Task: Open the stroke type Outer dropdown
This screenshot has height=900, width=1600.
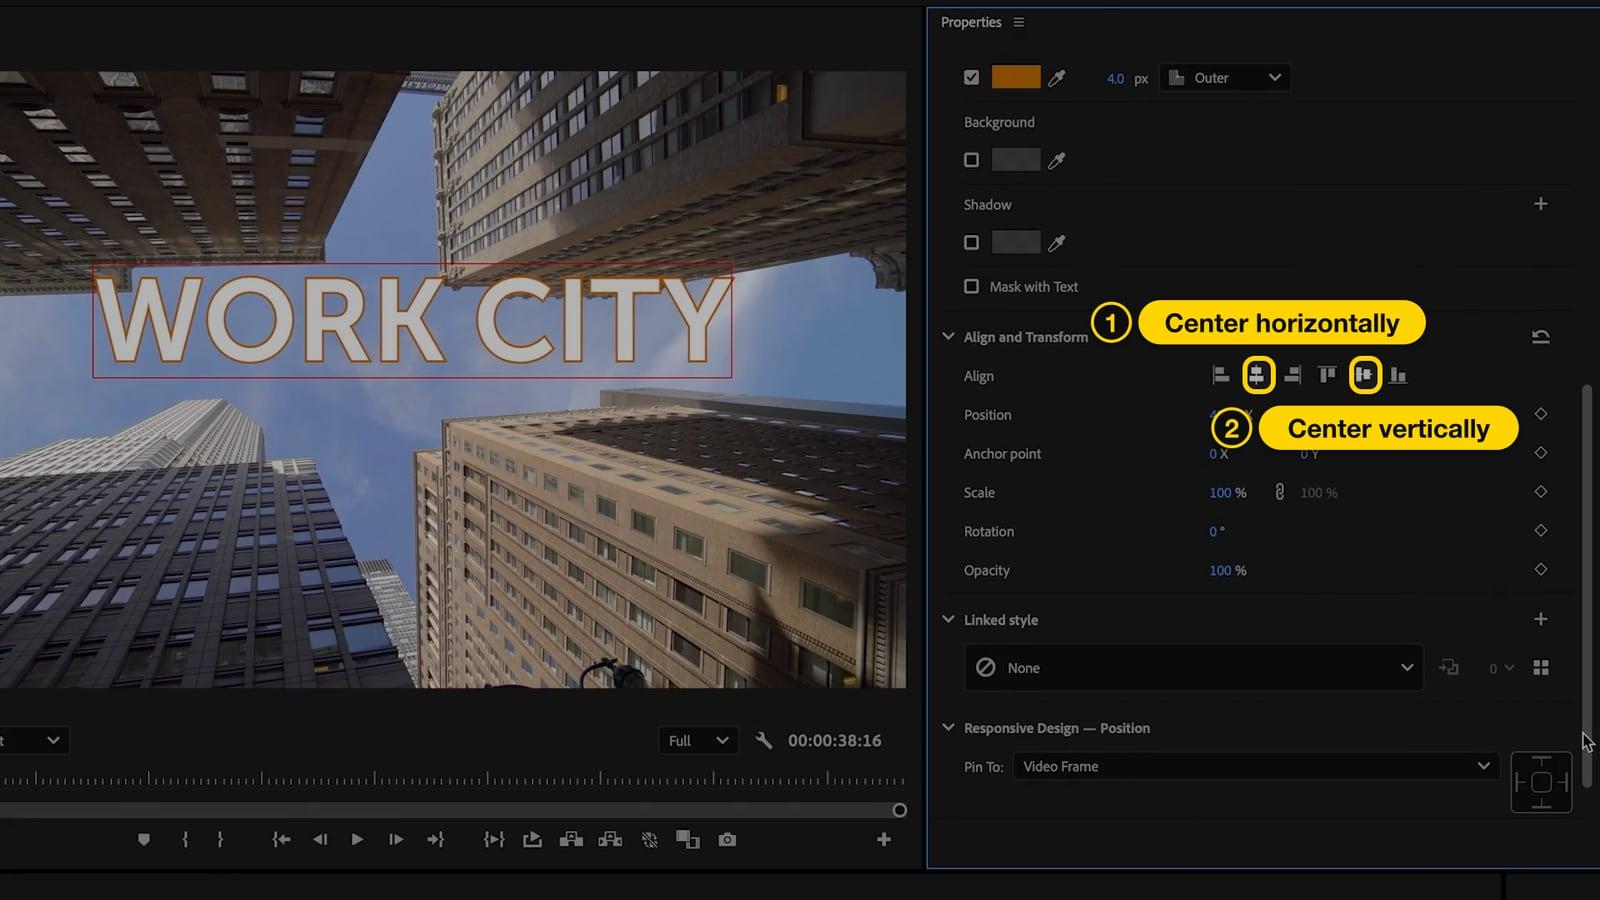Action: coord(1225,78)
